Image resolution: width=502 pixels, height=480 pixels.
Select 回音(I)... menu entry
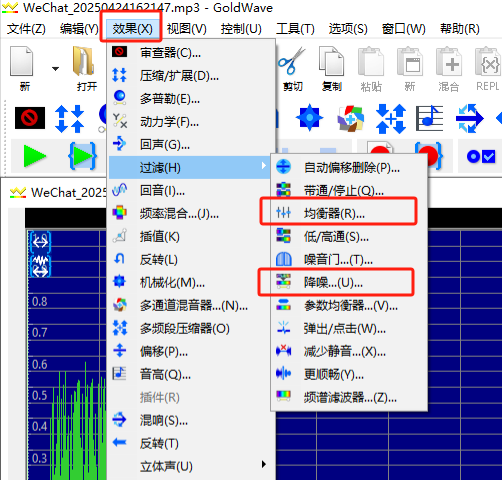tap(191, 190)
